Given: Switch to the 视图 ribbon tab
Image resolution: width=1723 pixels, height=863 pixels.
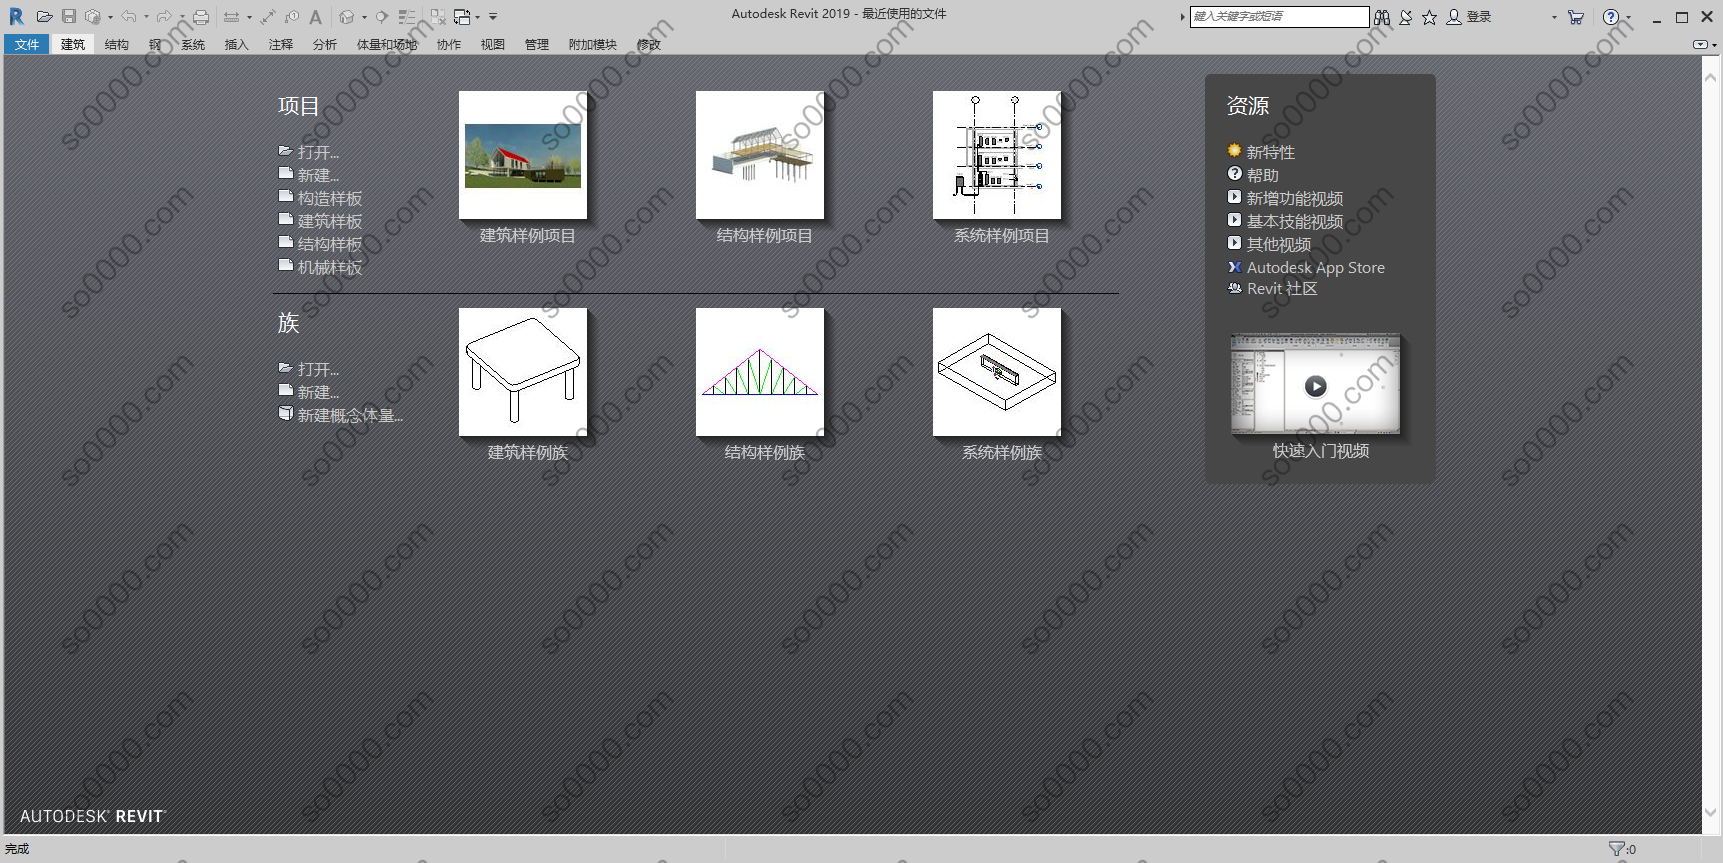Looking at the screenshot, I should click(493, 44).
